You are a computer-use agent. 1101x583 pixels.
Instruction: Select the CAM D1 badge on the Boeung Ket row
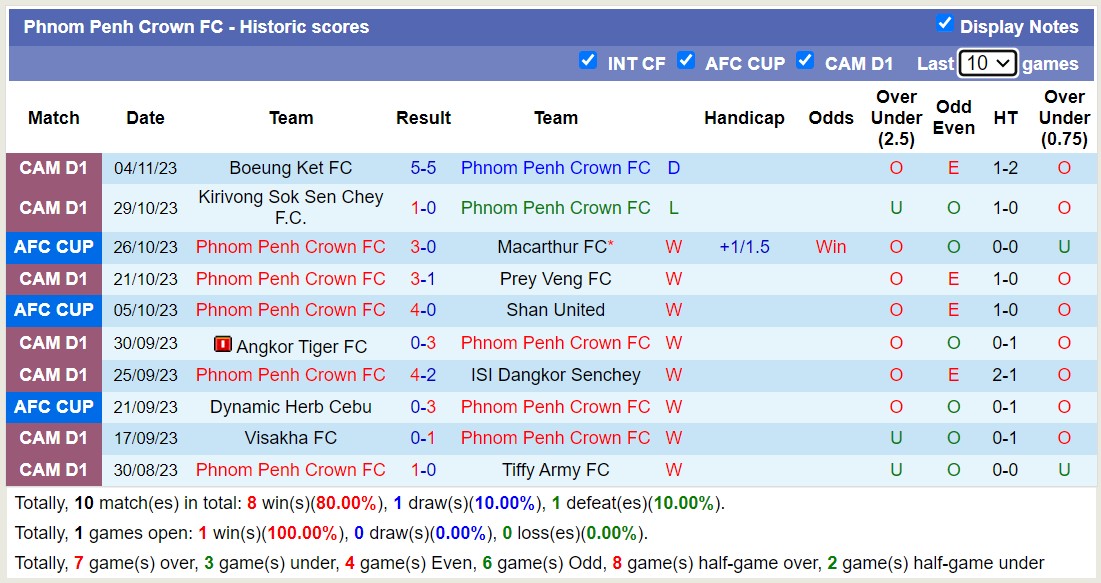click(53, 168)
